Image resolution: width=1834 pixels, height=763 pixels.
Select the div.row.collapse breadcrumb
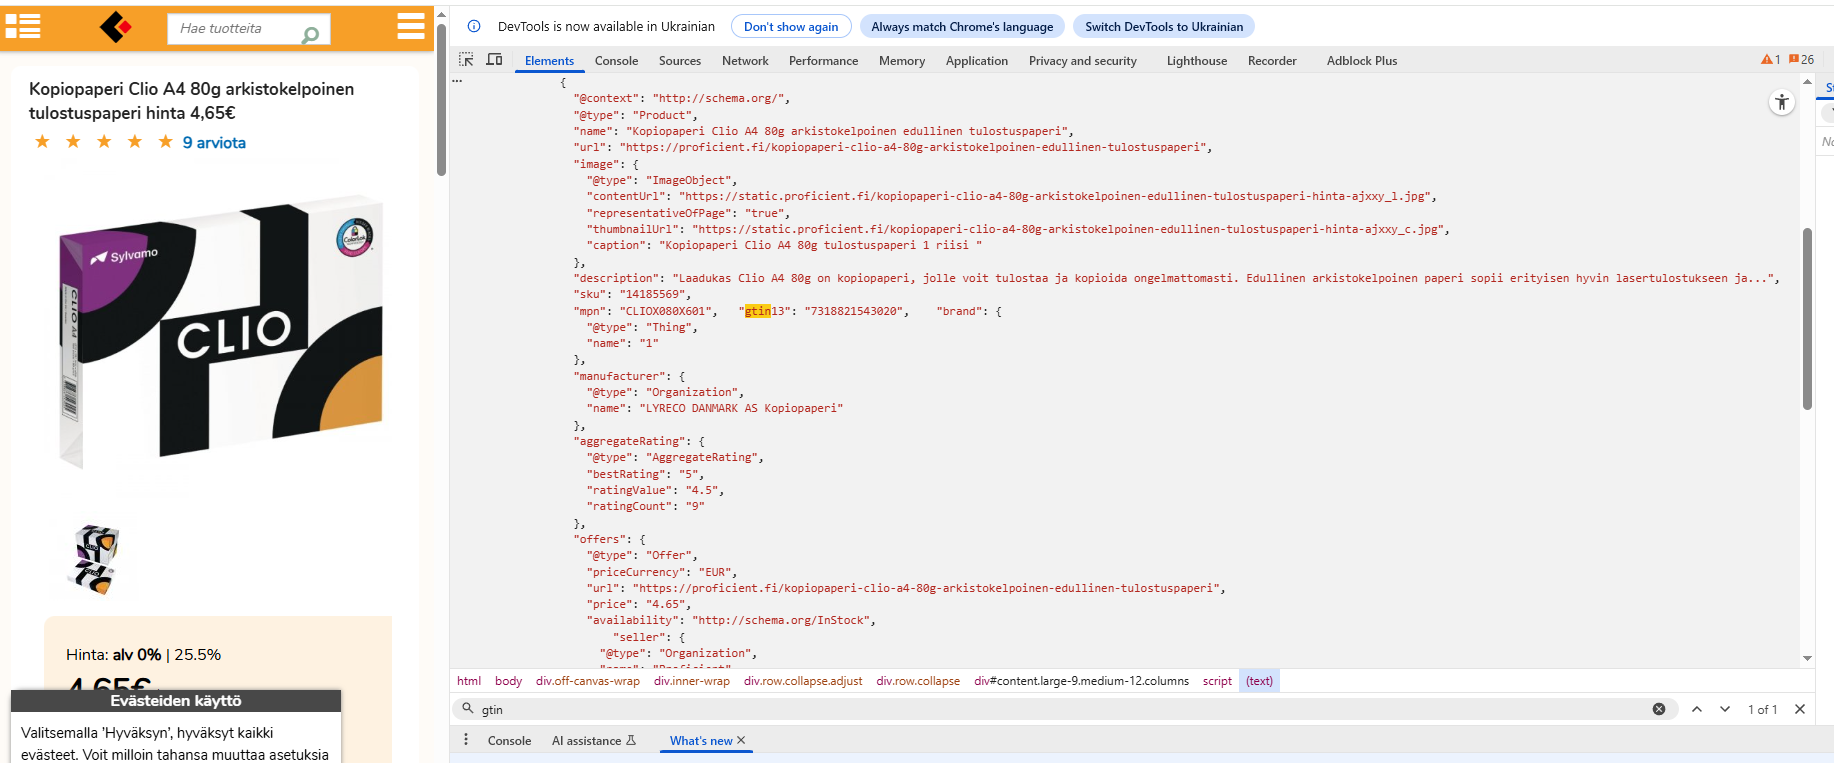[x=918, y=681]
